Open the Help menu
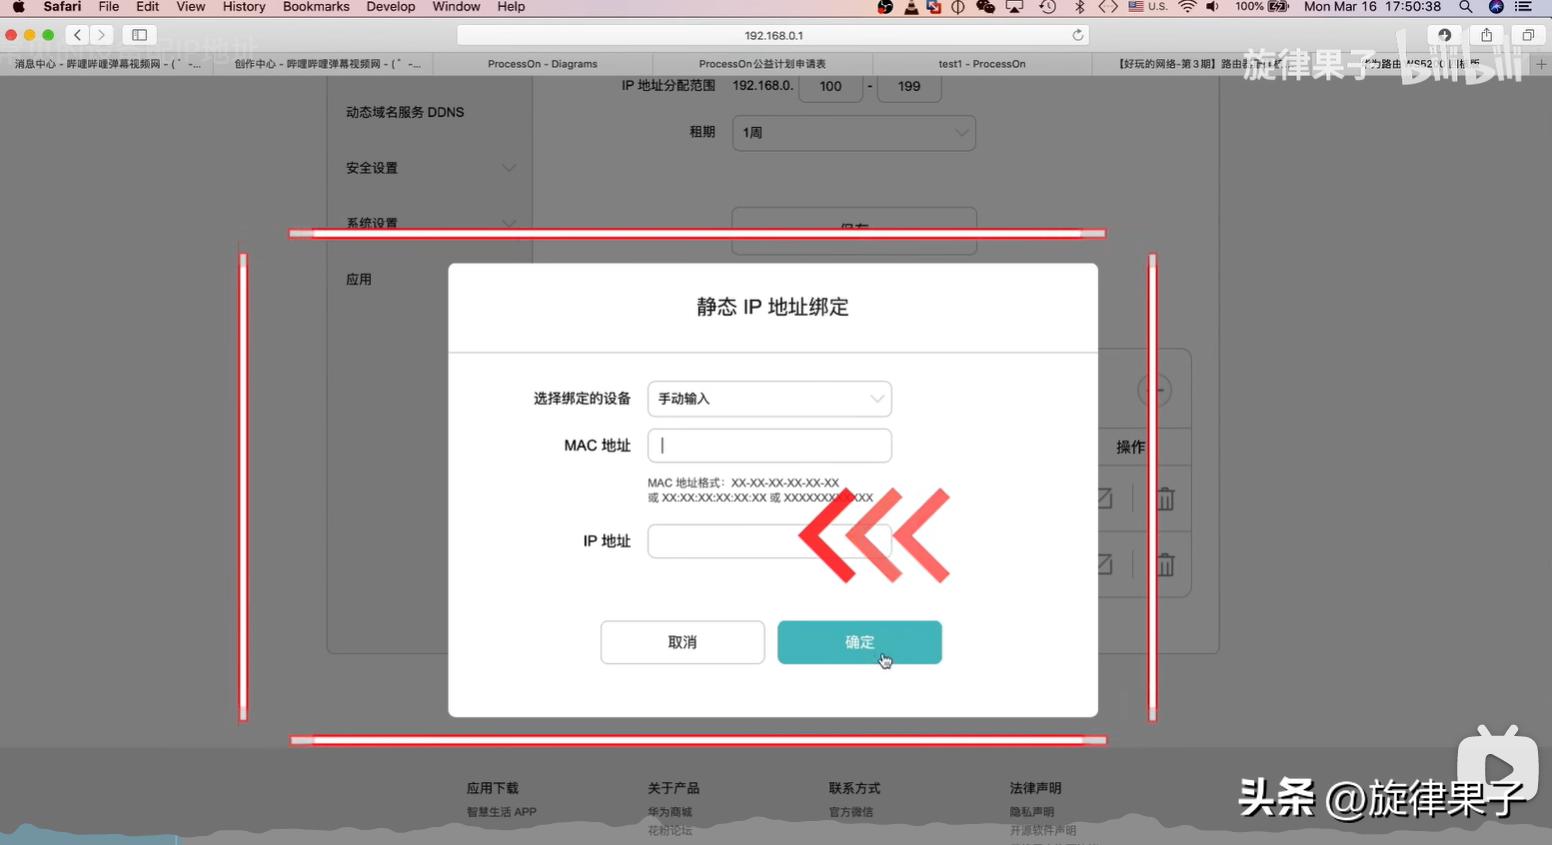Viewport: 1552px width, 845px height. click(x=511, y=7)
